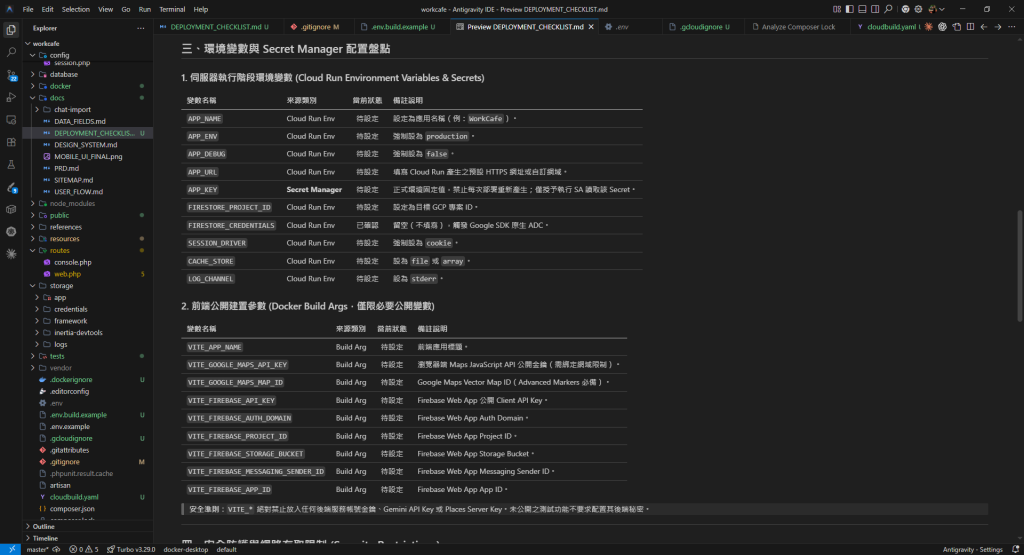
Task: Click the show source file icon in editor toolbar
Action: [x=957, y=27]
